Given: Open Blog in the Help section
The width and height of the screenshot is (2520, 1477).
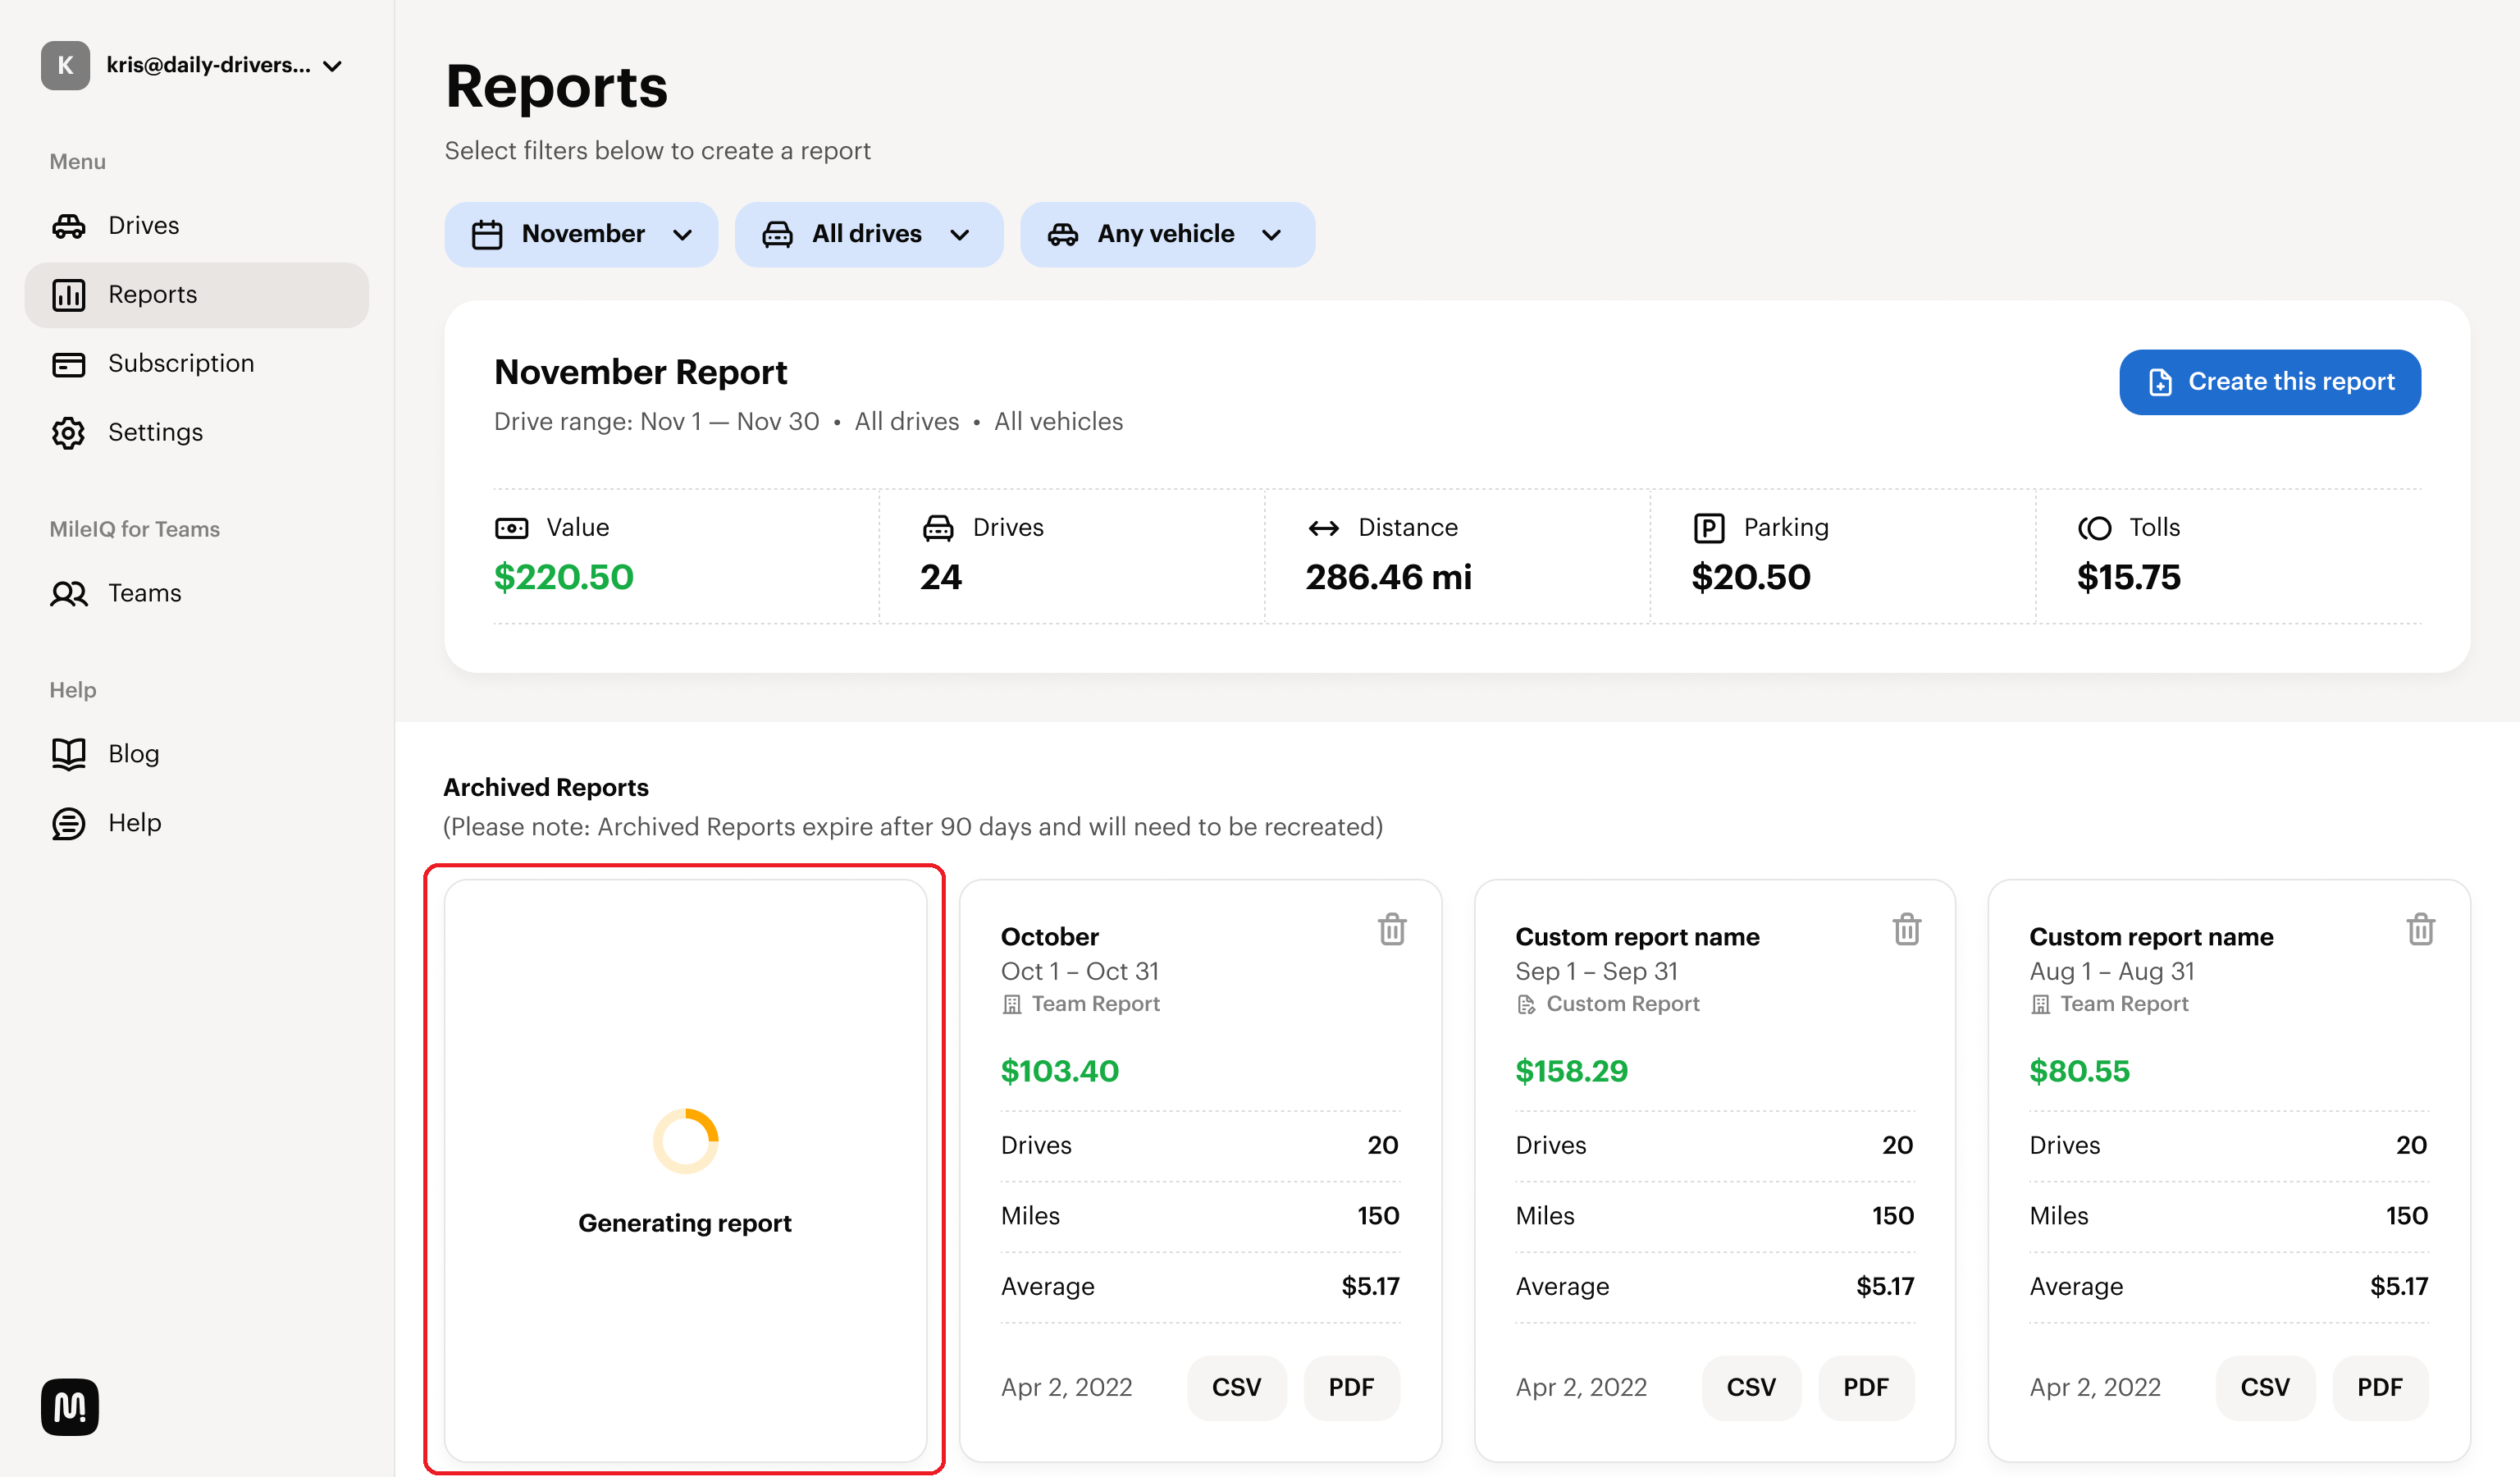Looking at the screenshot, I should coord(197,754).
